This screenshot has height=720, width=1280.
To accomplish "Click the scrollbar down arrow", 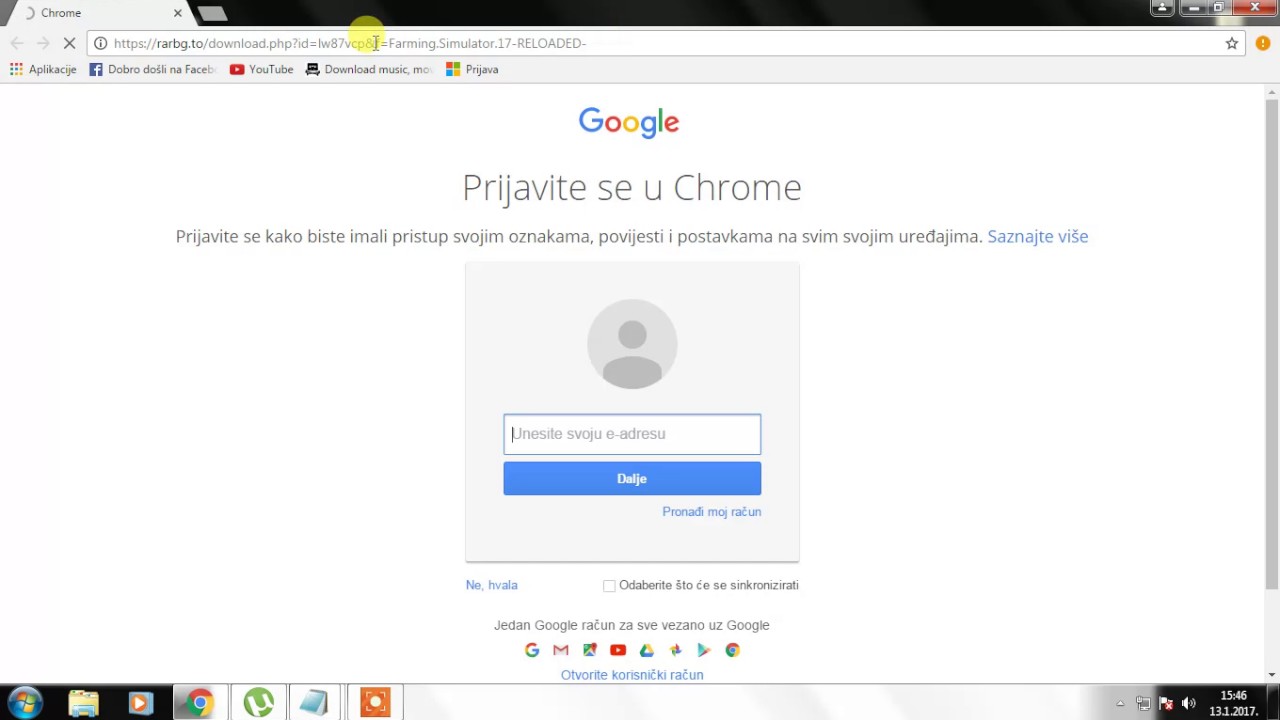I will (x=1272, y=675).
